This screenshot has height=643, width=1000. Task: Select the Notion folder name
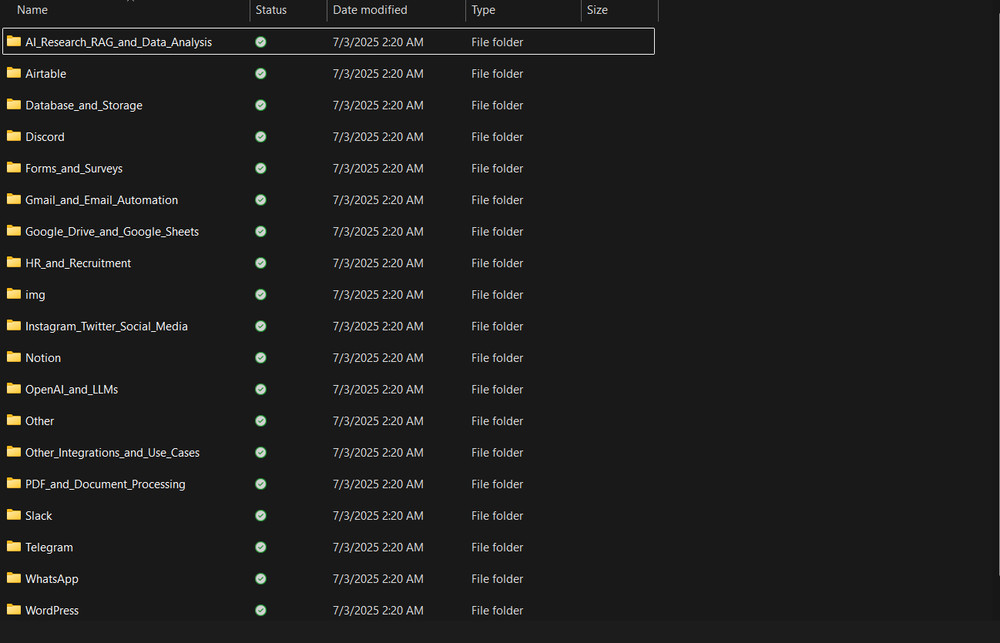tap(43, 358)
